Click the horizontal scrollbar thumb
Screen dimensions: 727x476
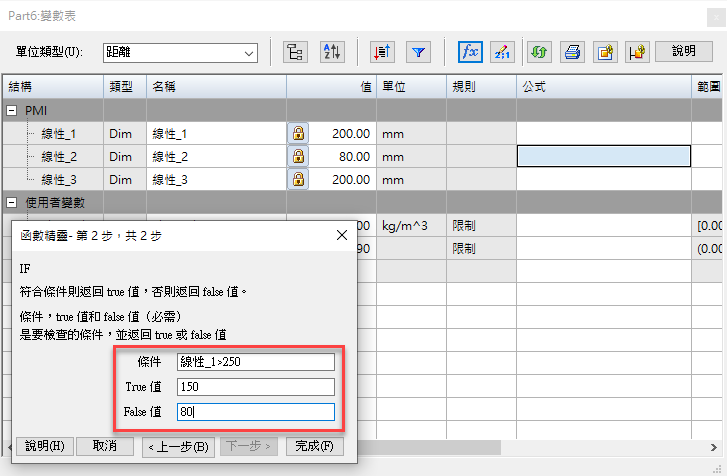[429, 447]
